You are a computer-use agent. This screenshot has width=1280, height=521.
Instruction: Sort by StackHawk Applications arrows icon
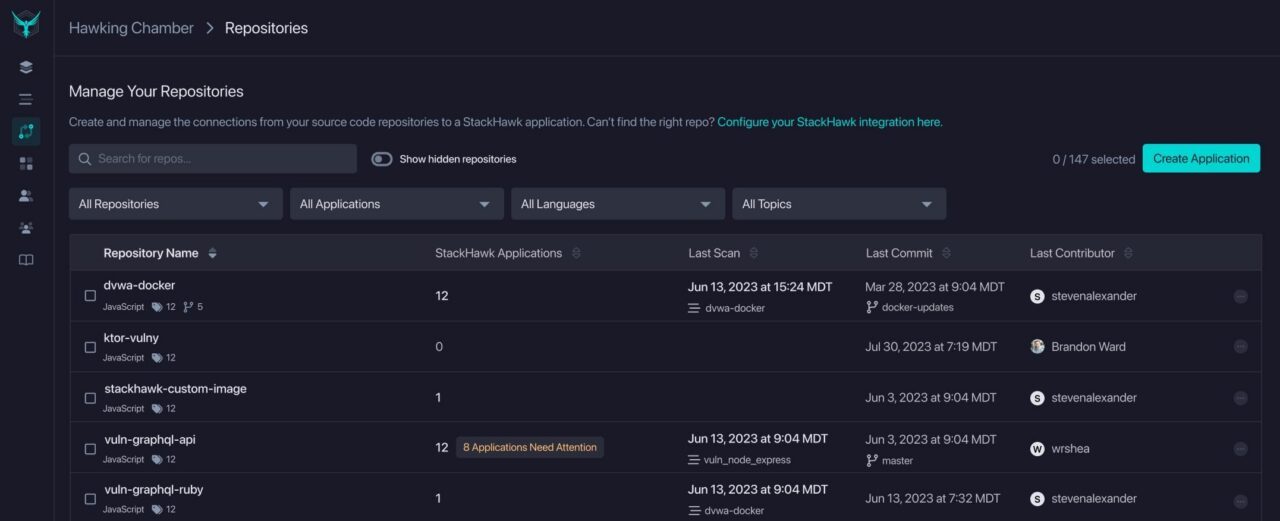[576, 253]
